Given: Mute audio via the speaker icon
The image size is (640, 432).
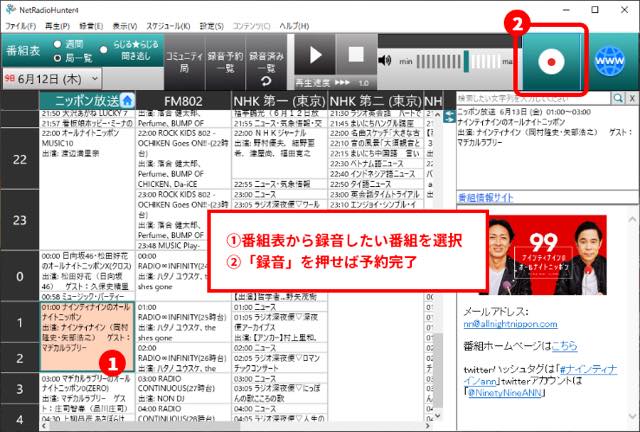Looking at the screenshot, I should click(384, 61).
